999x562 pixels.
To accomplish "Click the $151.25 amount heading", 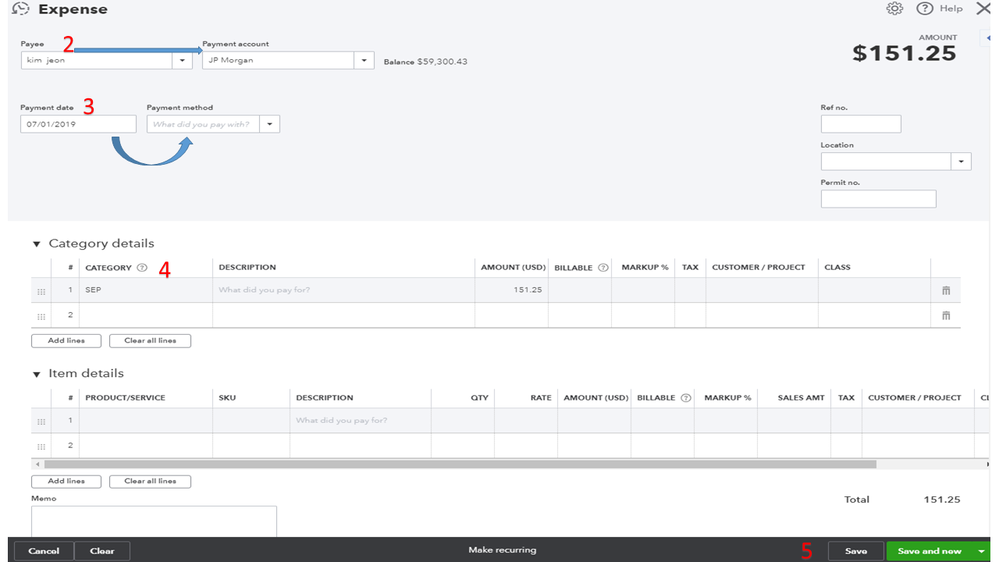I will click(x=904, y=54).
